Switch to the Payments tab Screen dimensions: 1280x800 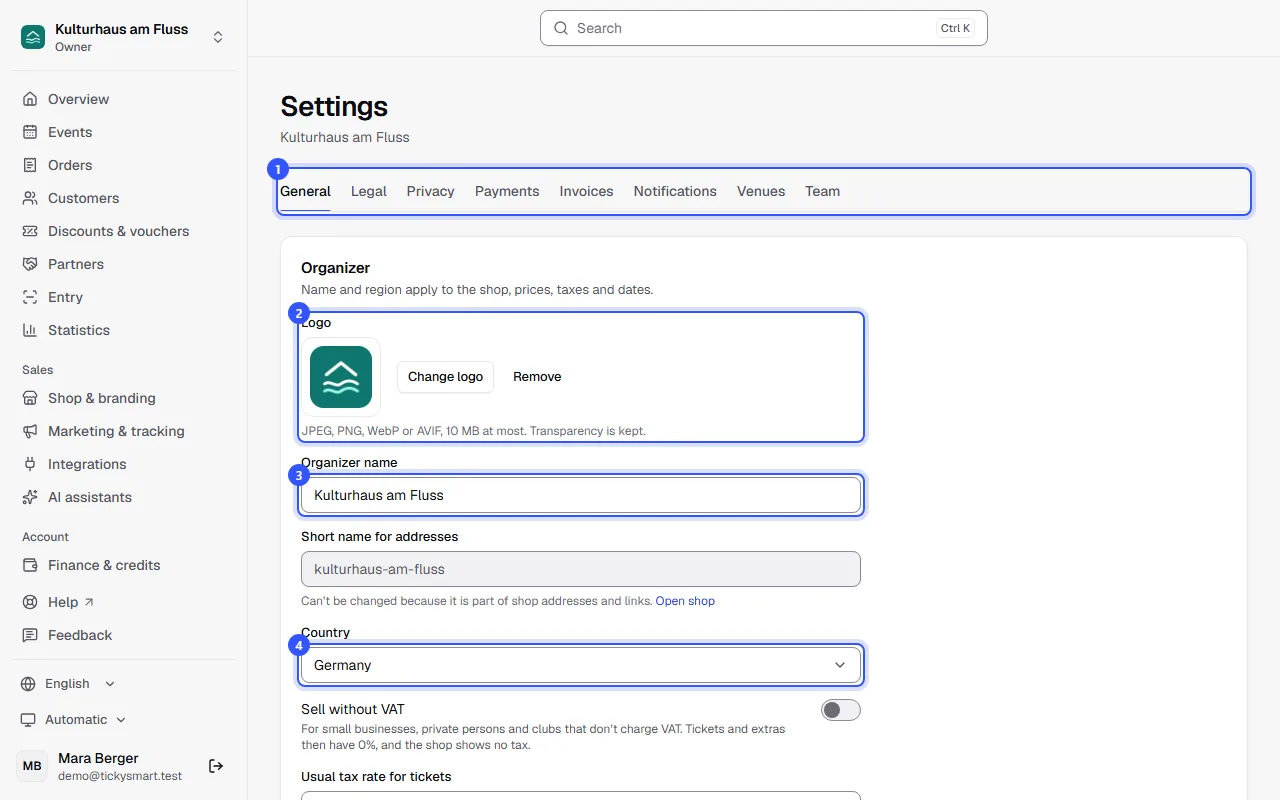pyautogui.click(x=507, y=191)
